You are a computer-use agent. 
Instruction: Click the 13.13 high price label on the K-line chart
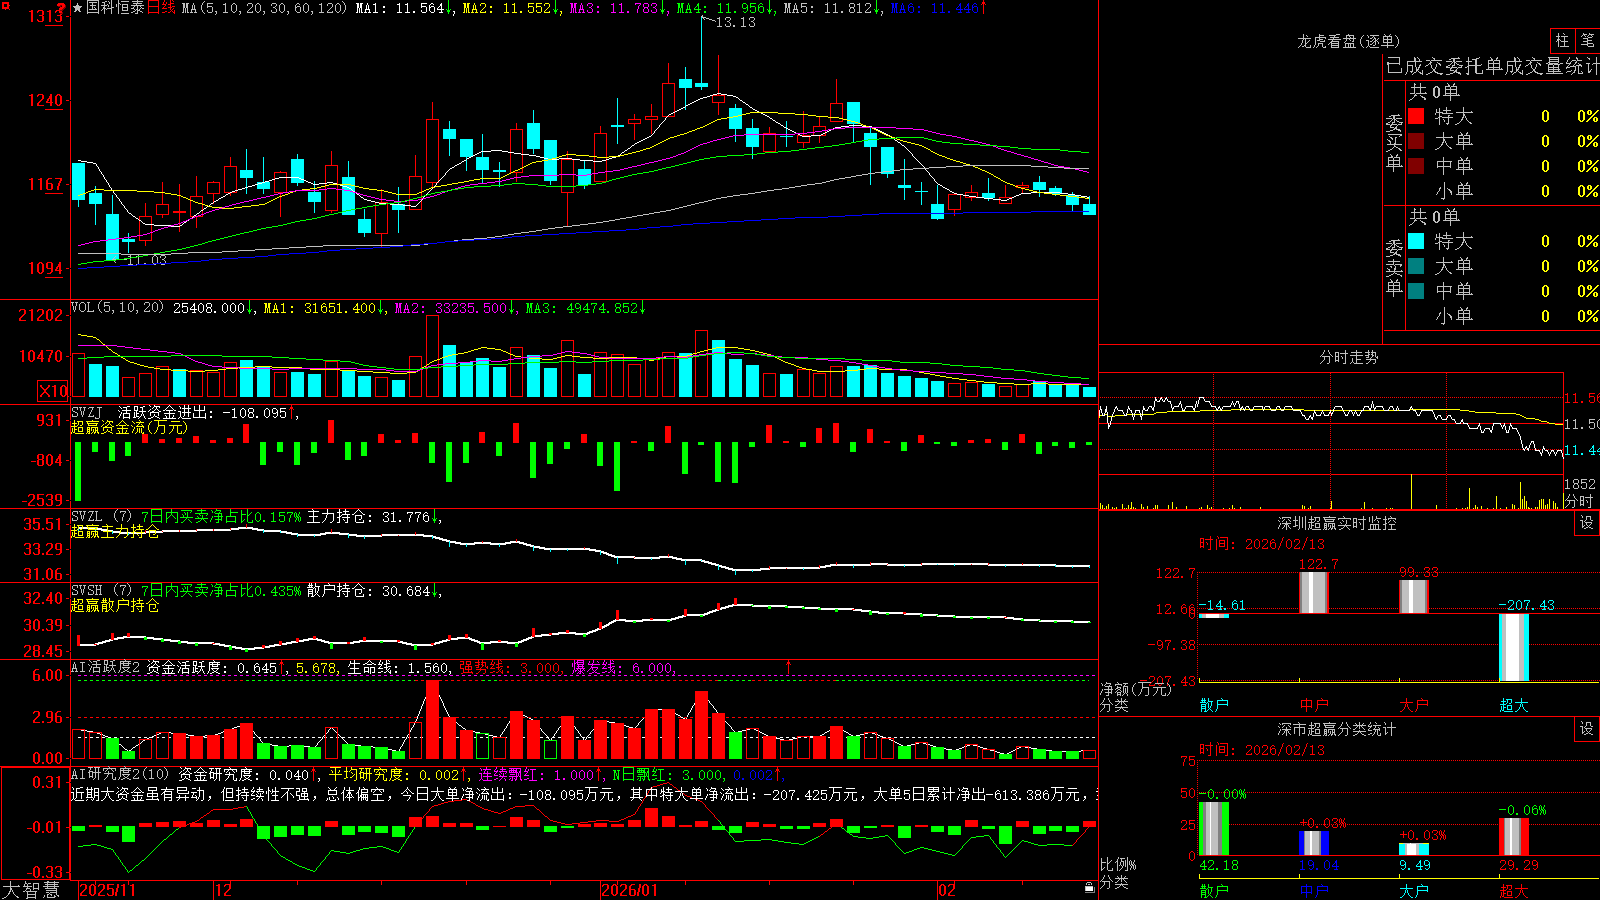click(x=735, y=22)
